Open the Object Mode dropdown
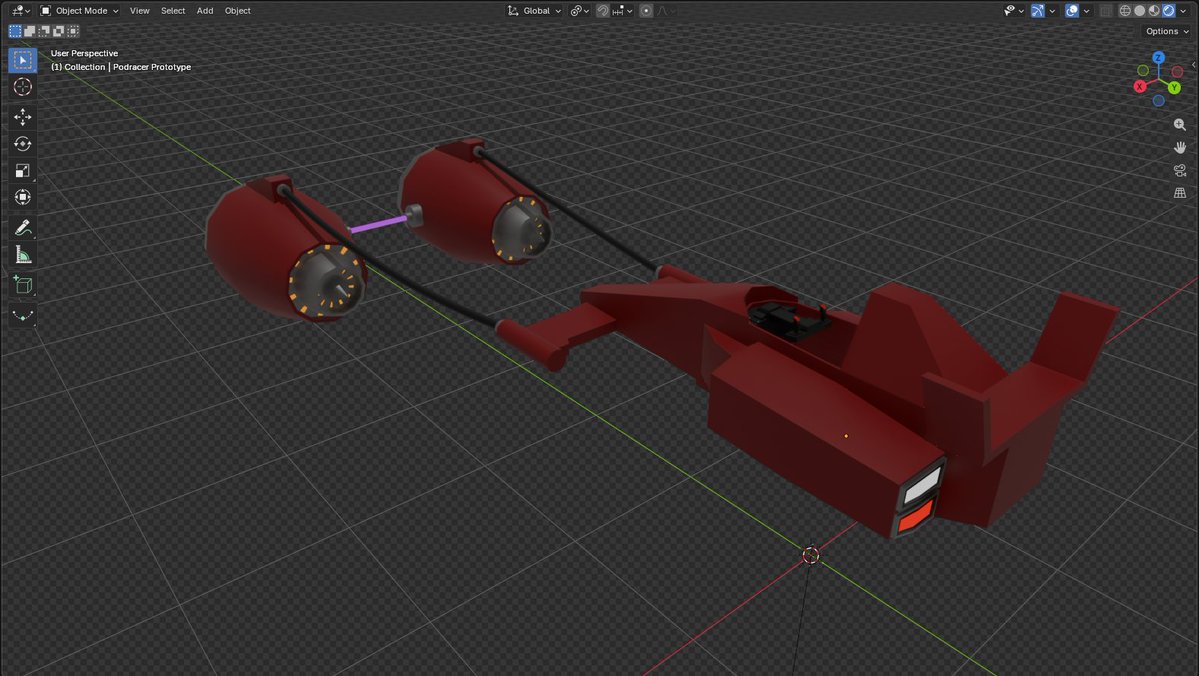Screen dimensions: 1199x676 (x=80, y=11)
